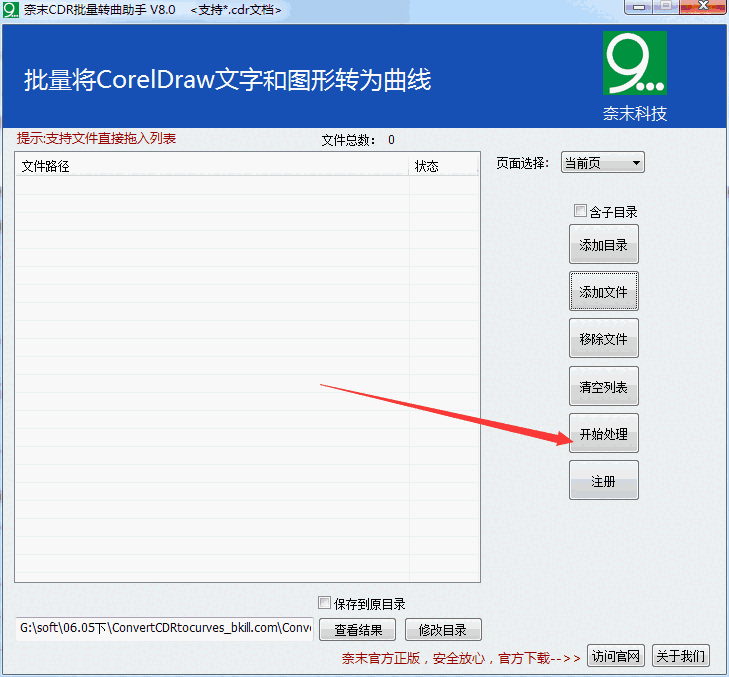729x677 pixels.
Task: Start processing with 开始处理 button
Action: 603,433
